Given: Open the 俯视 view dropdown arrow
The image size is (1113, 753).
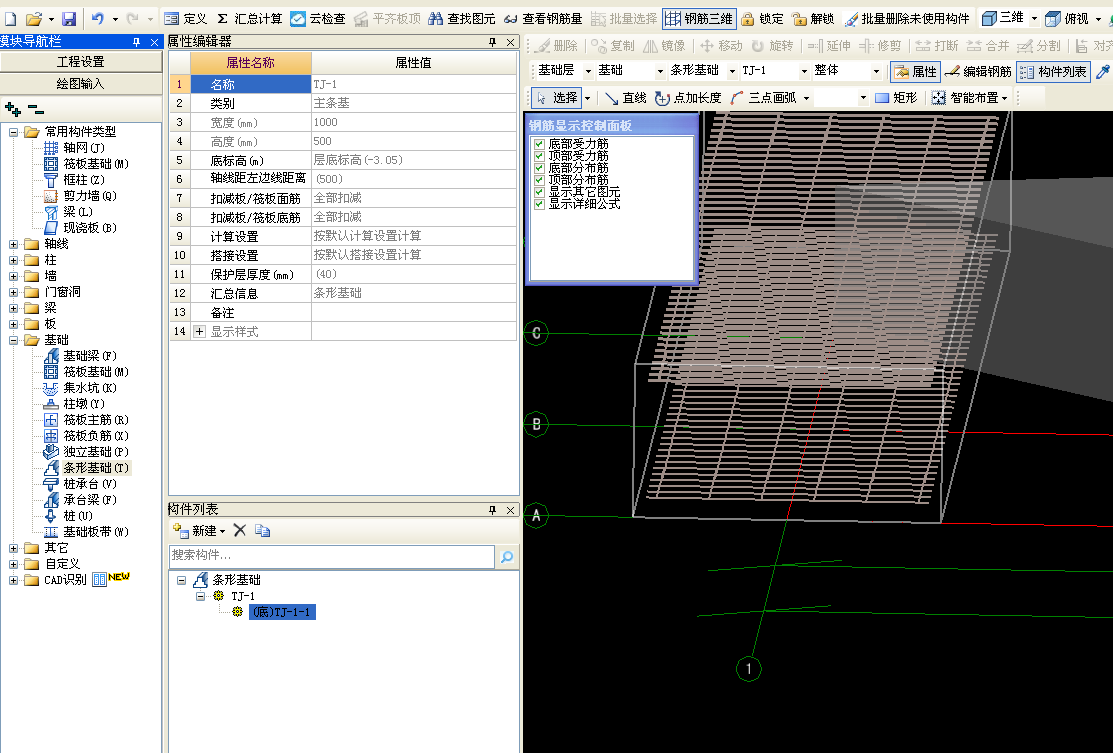Looking at the screenshot, I should tap(1098, 19).
